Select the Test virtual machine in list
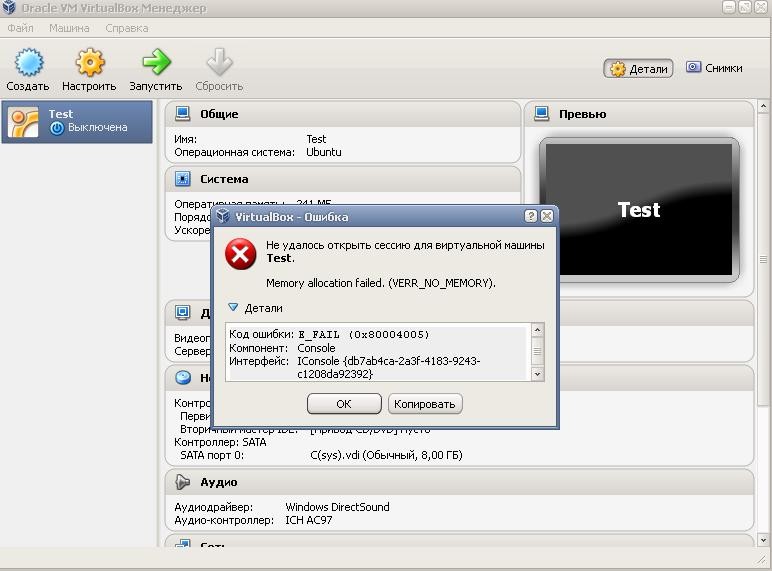The width and height of the screenshot is (772, 571). (77, 122)
